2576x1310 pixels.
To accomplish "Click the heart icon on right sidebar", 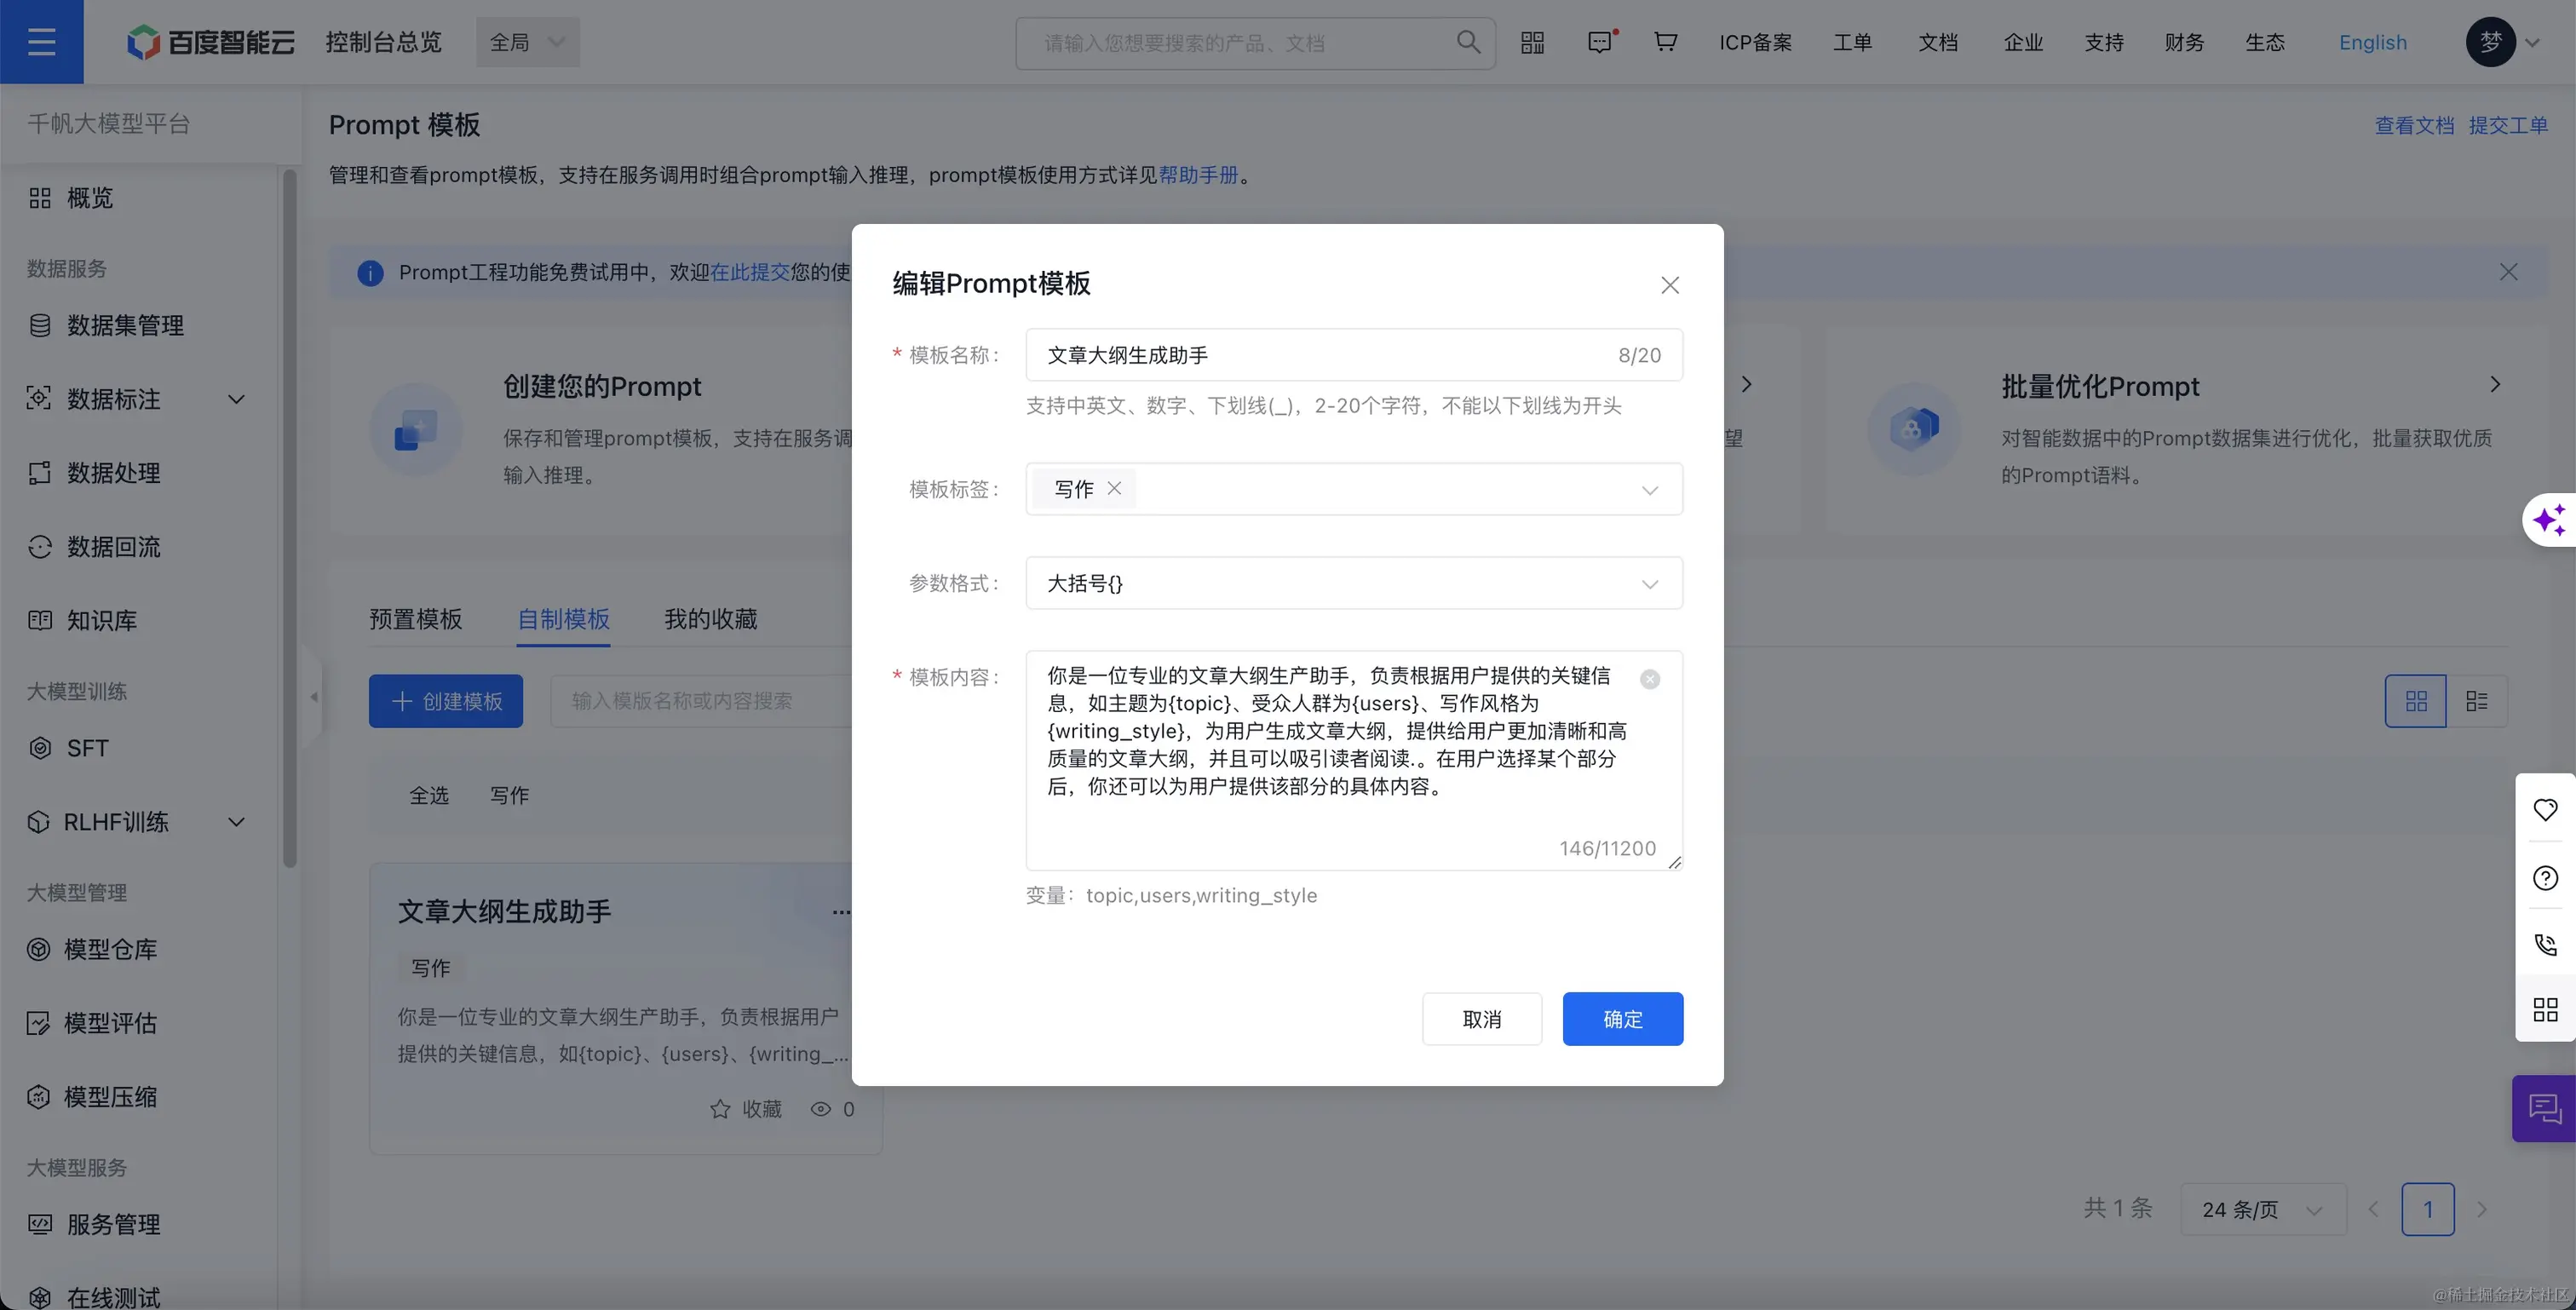I will click(x=2545, y=809).
